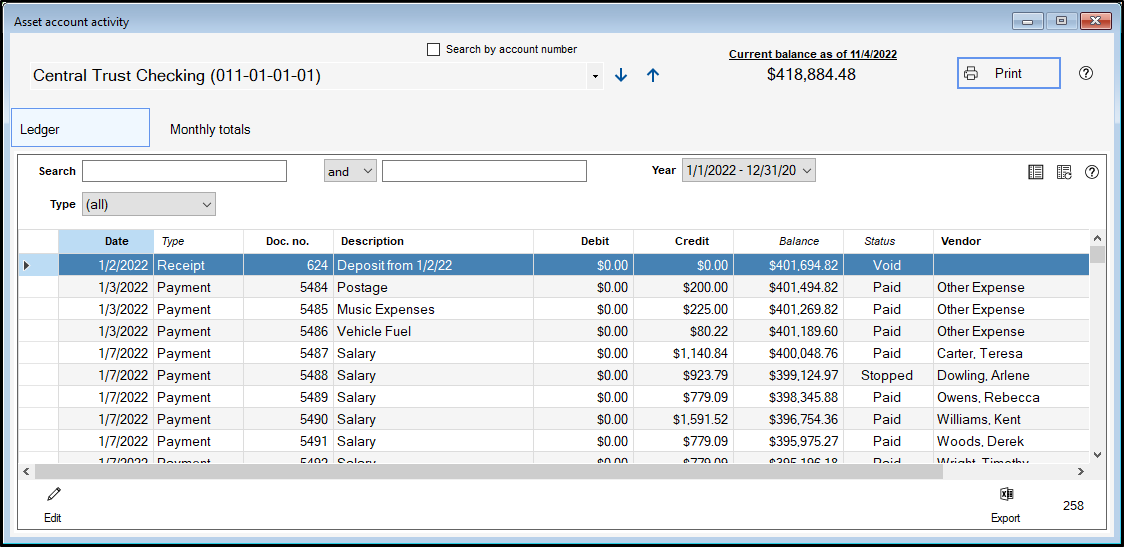This screenshot has width=1124, height=547.
Task: Click the blue down arrow for next account
Action: pos(621,75)
